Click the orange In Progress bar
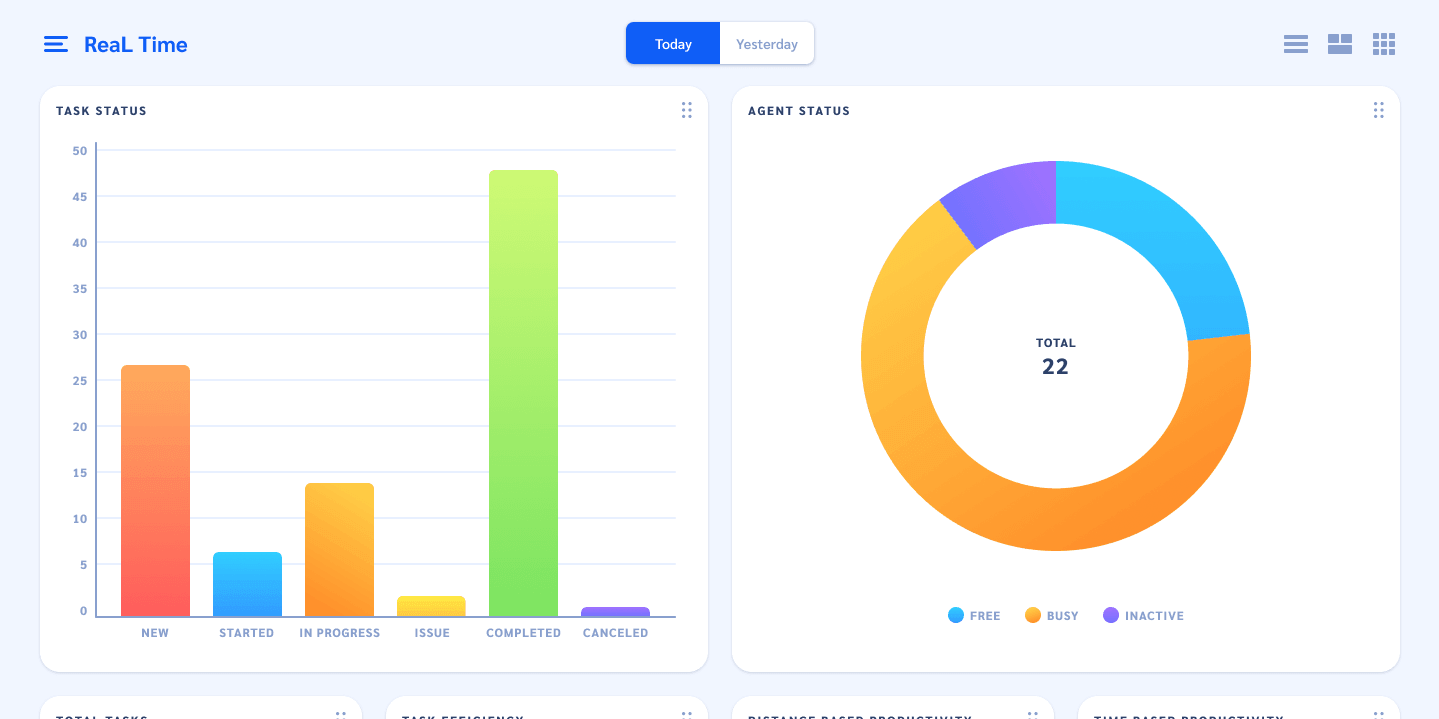The height and width of the screenshot is (719, 1439). point(339,549)
